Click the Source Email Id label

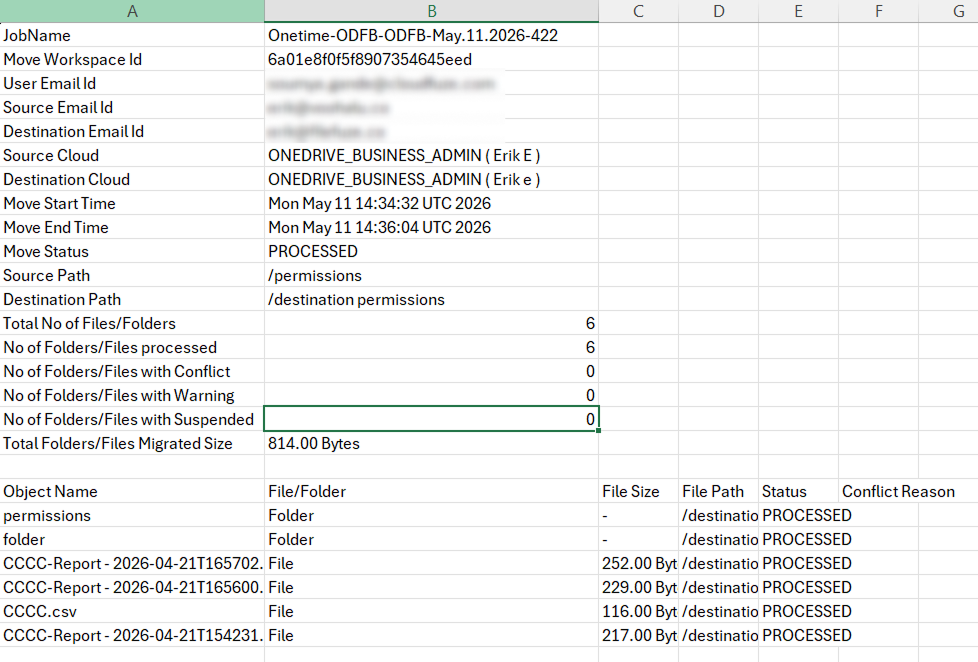(58, 107)
